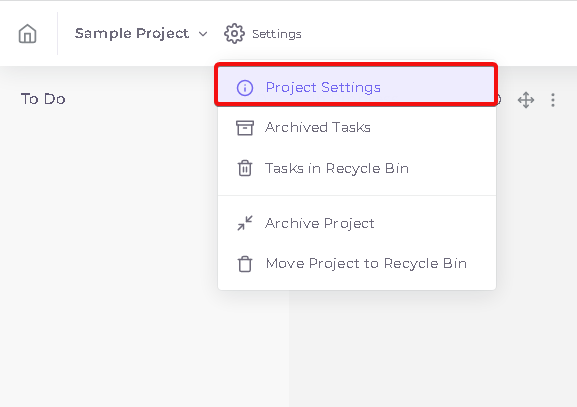This screenshot has height=407, width=577.
Task: Toggle the Settings menu label
Action: pos(277,34)
